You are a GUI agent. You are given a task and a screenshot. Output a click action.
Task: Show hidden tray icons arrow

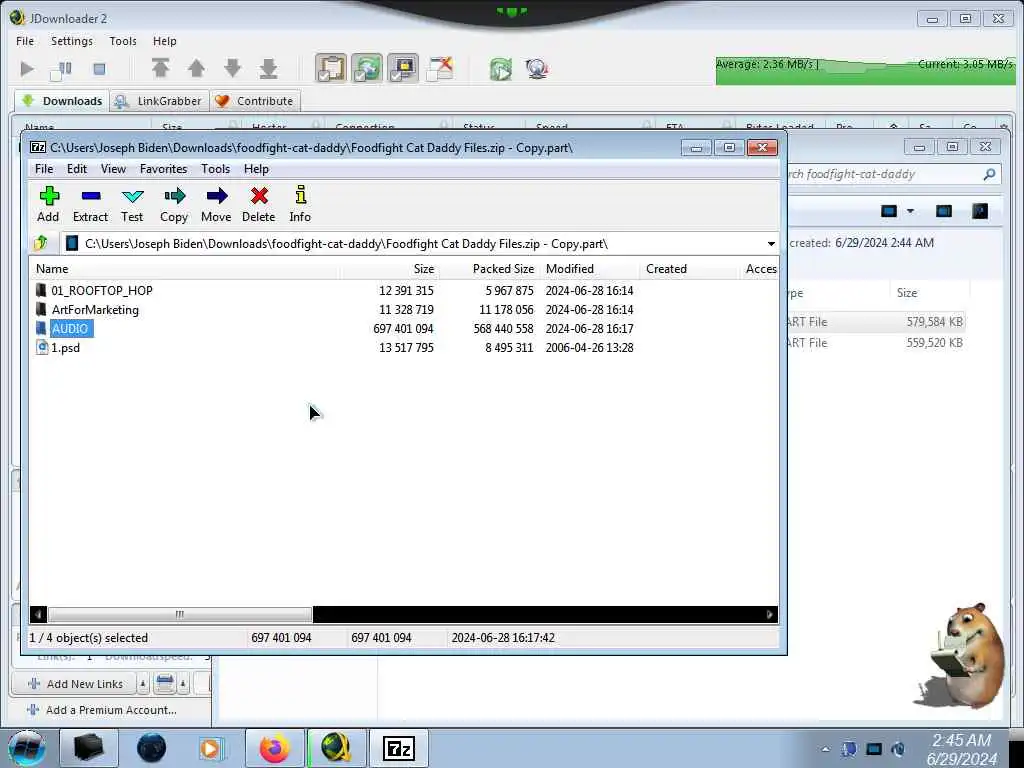(825, 749)
